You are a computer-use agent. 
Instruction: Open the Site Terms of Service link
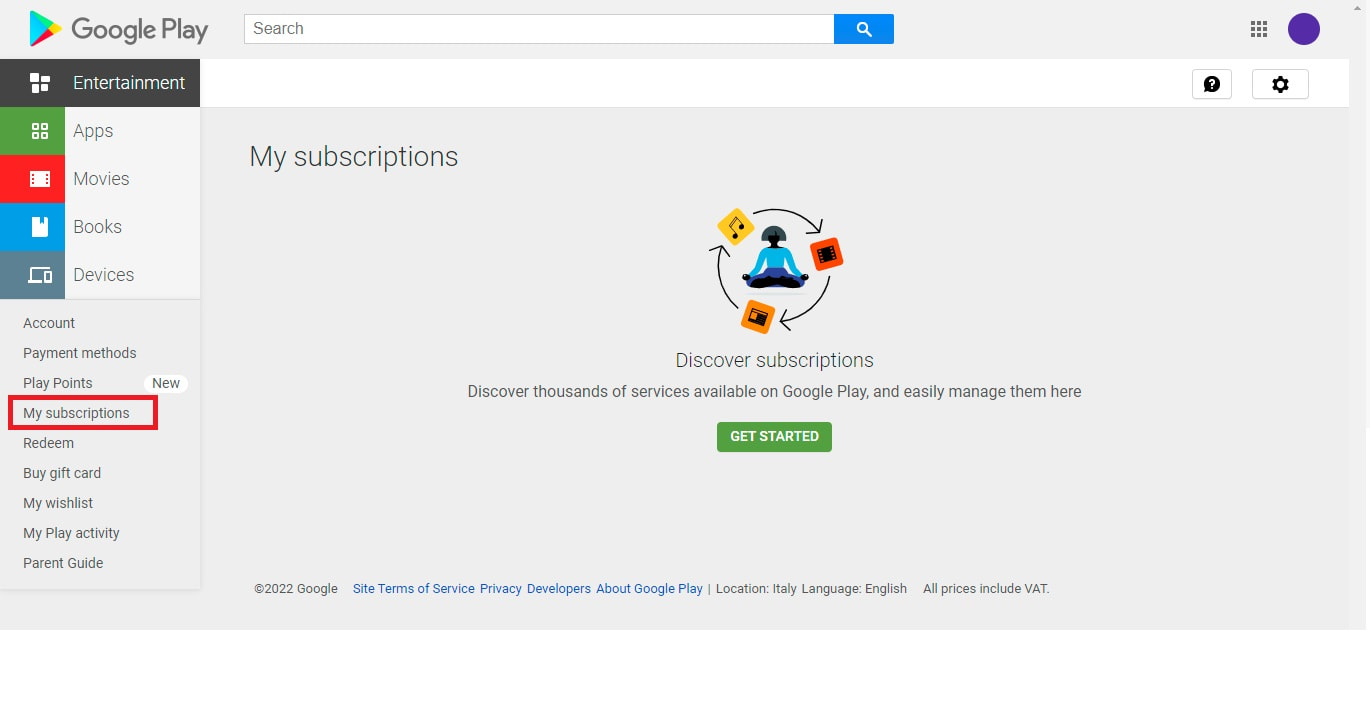click(x=413, y=588)
